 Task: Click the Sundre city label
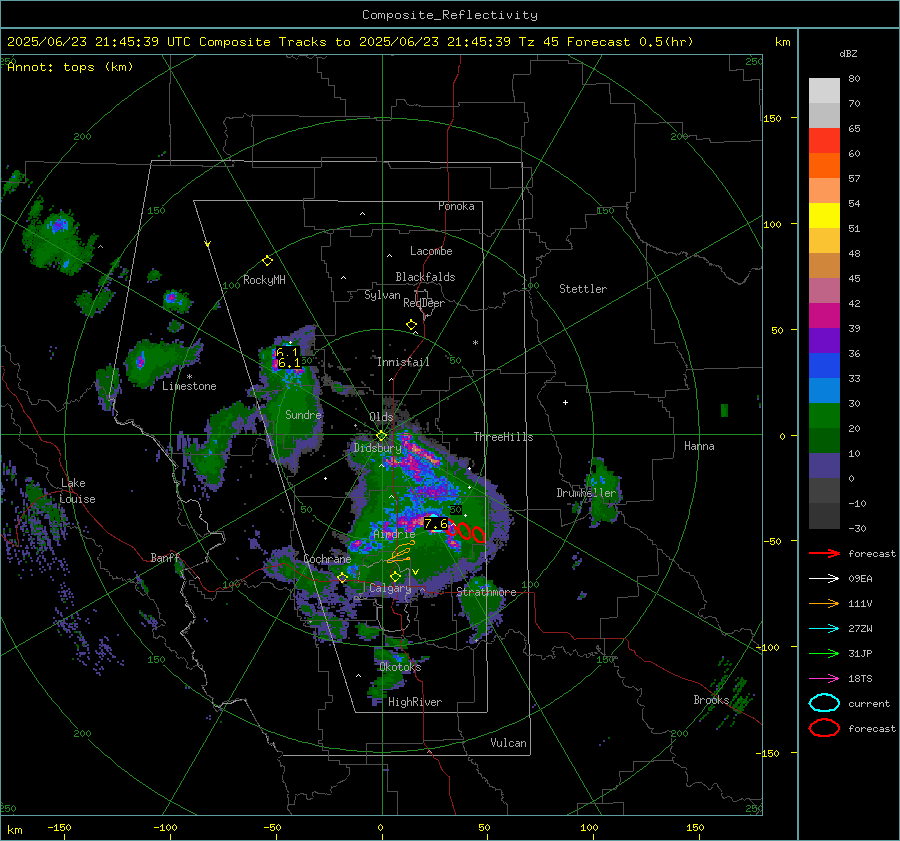(x=303, y=415)
